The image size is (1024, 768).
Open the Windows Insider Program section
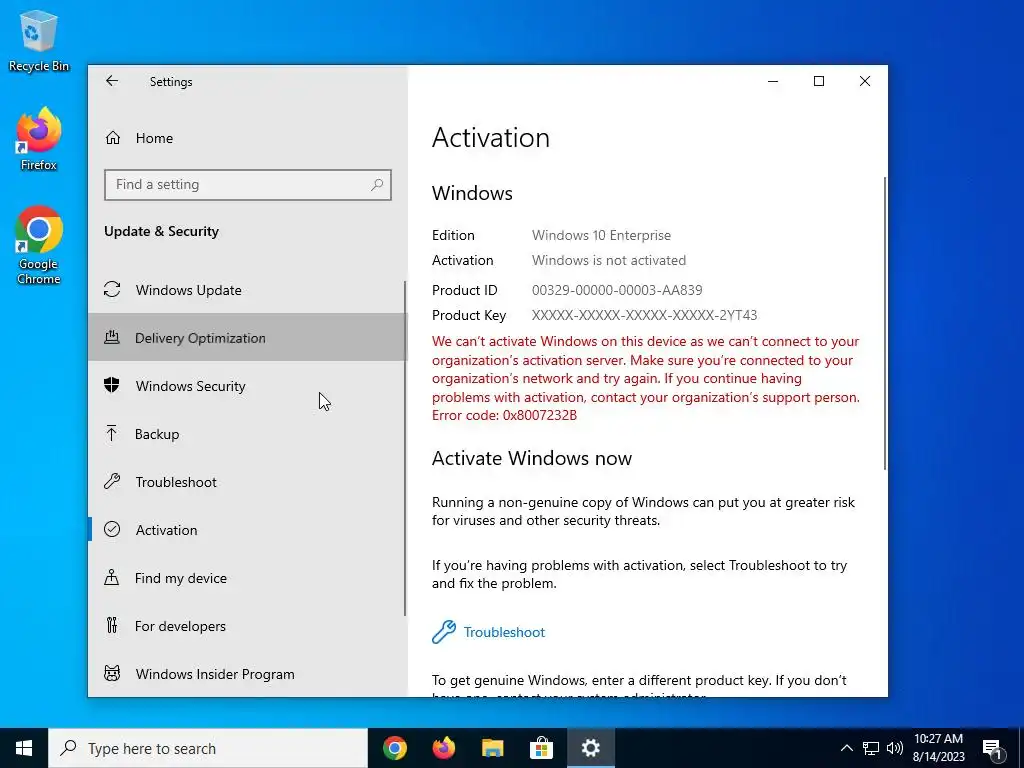coord(246,673)
